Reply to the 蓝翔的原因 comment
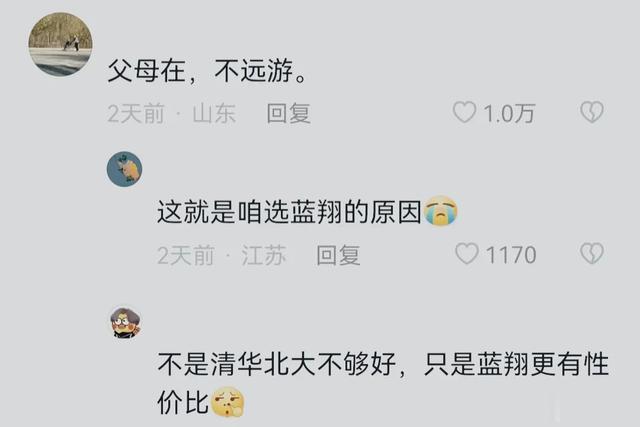 [x=338, y=255]
